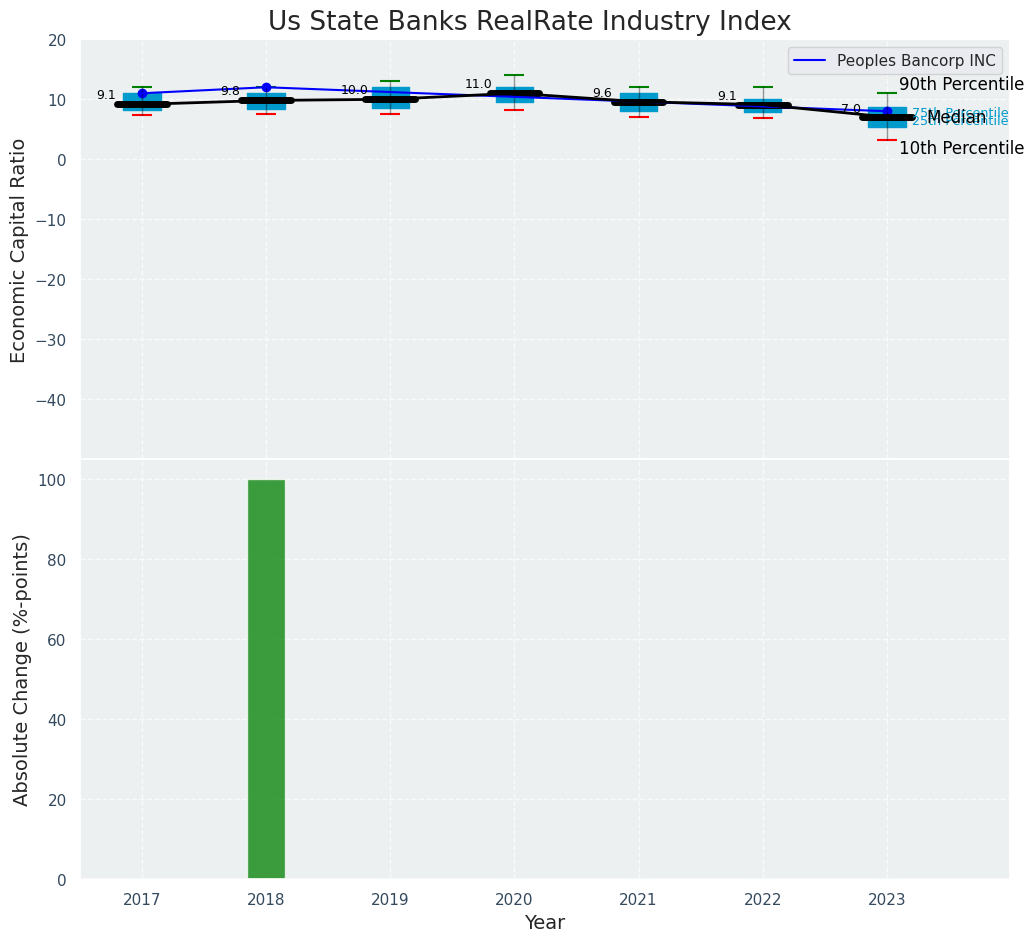Select the 10th Percentile annotation
This screenshot has width=1034, height=942.
click(961, 149)
